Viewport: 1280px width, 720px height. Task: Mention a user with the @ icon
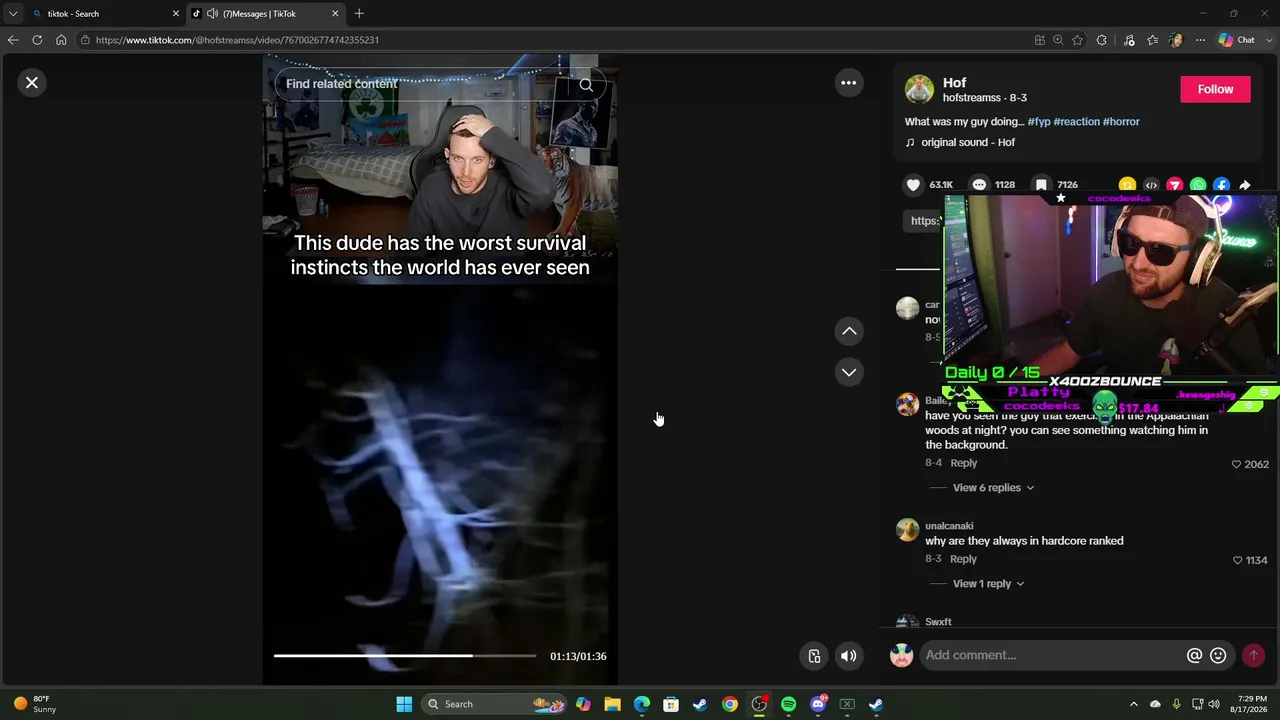pos(1194,655)
